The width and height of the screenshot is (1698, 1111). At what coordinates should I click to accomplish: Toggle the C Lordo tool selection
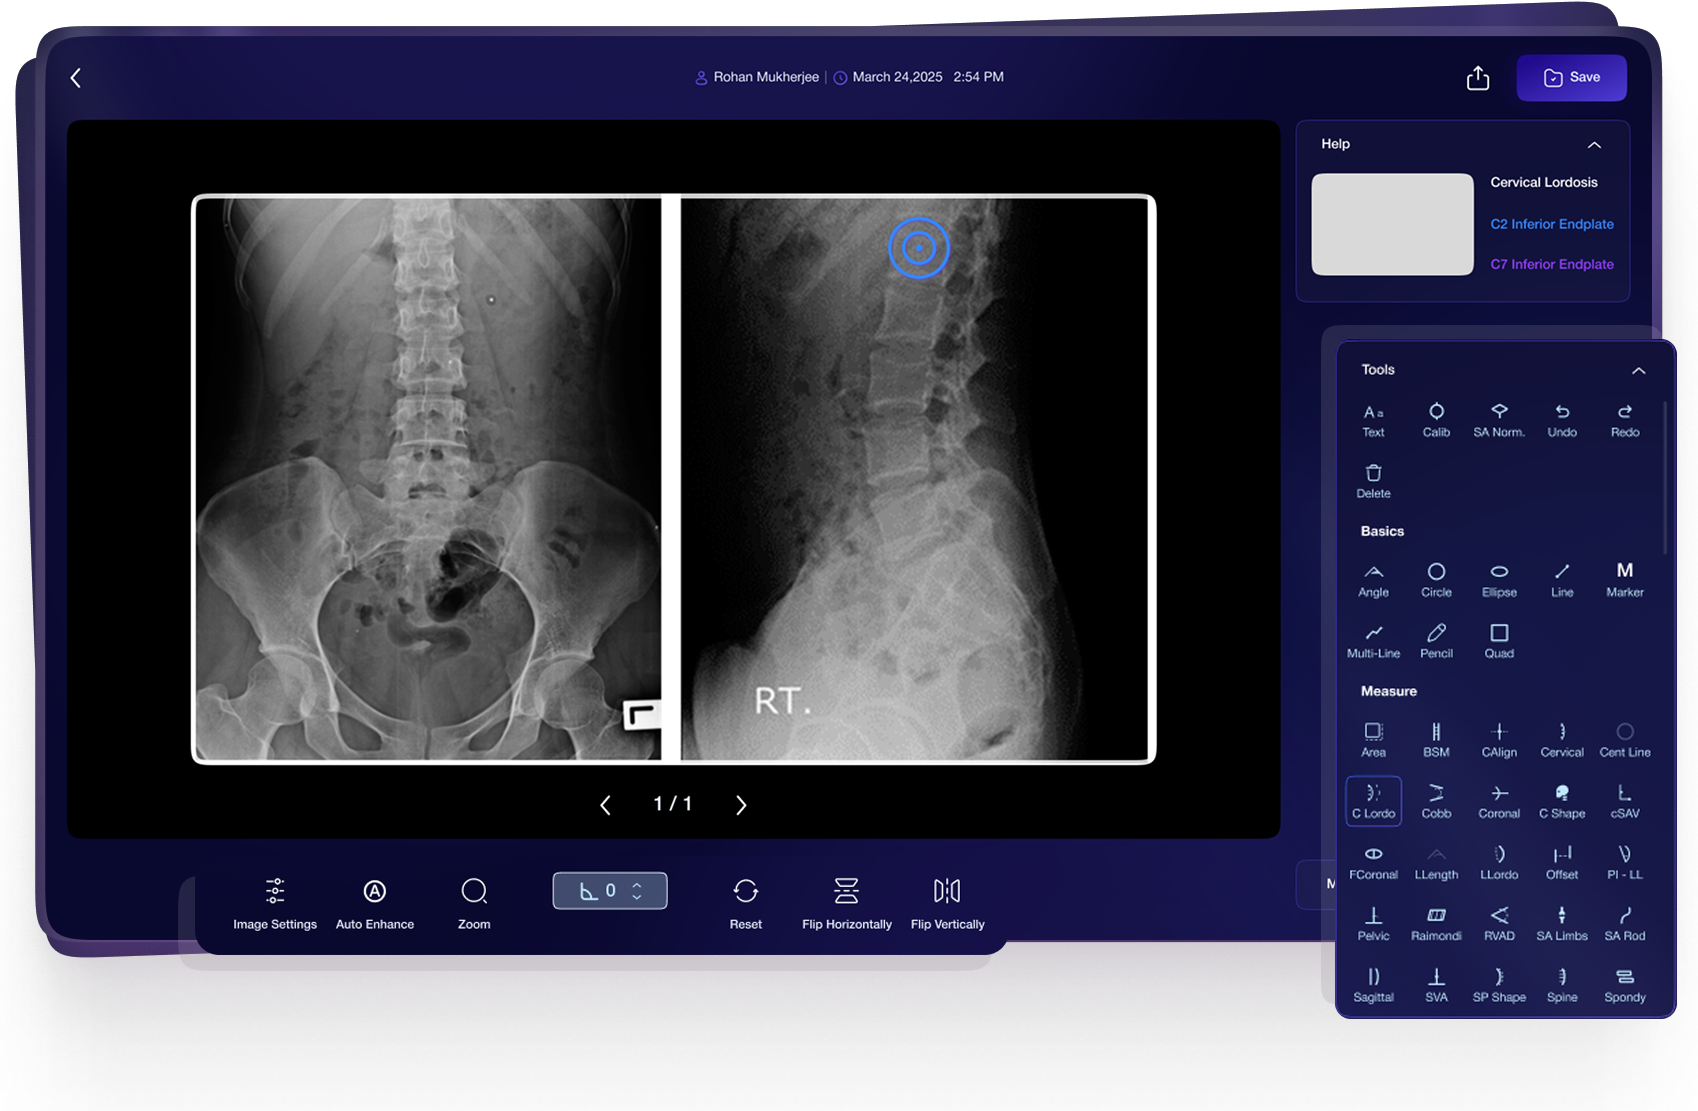pos(1373,801)
